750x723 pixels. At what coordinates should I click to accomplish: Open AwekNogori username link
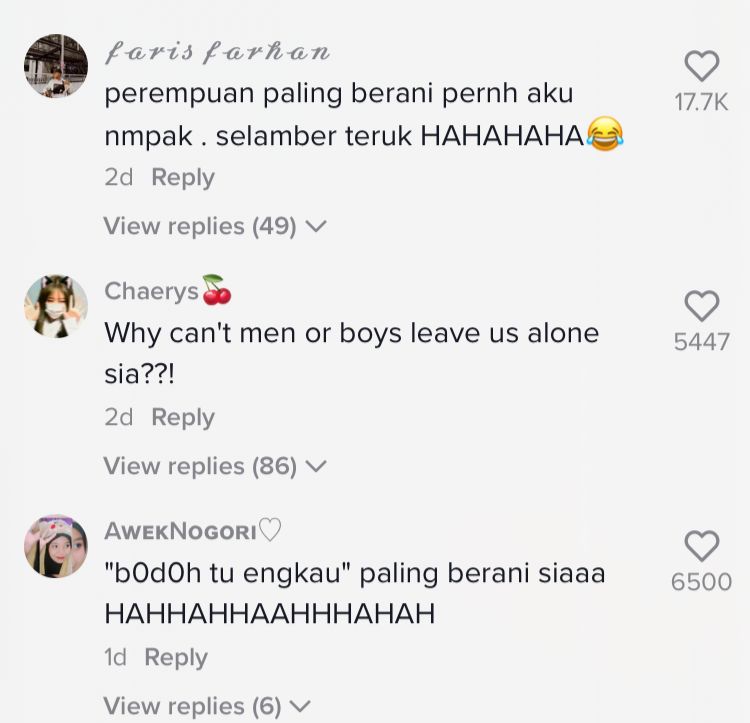coord(192,531)
